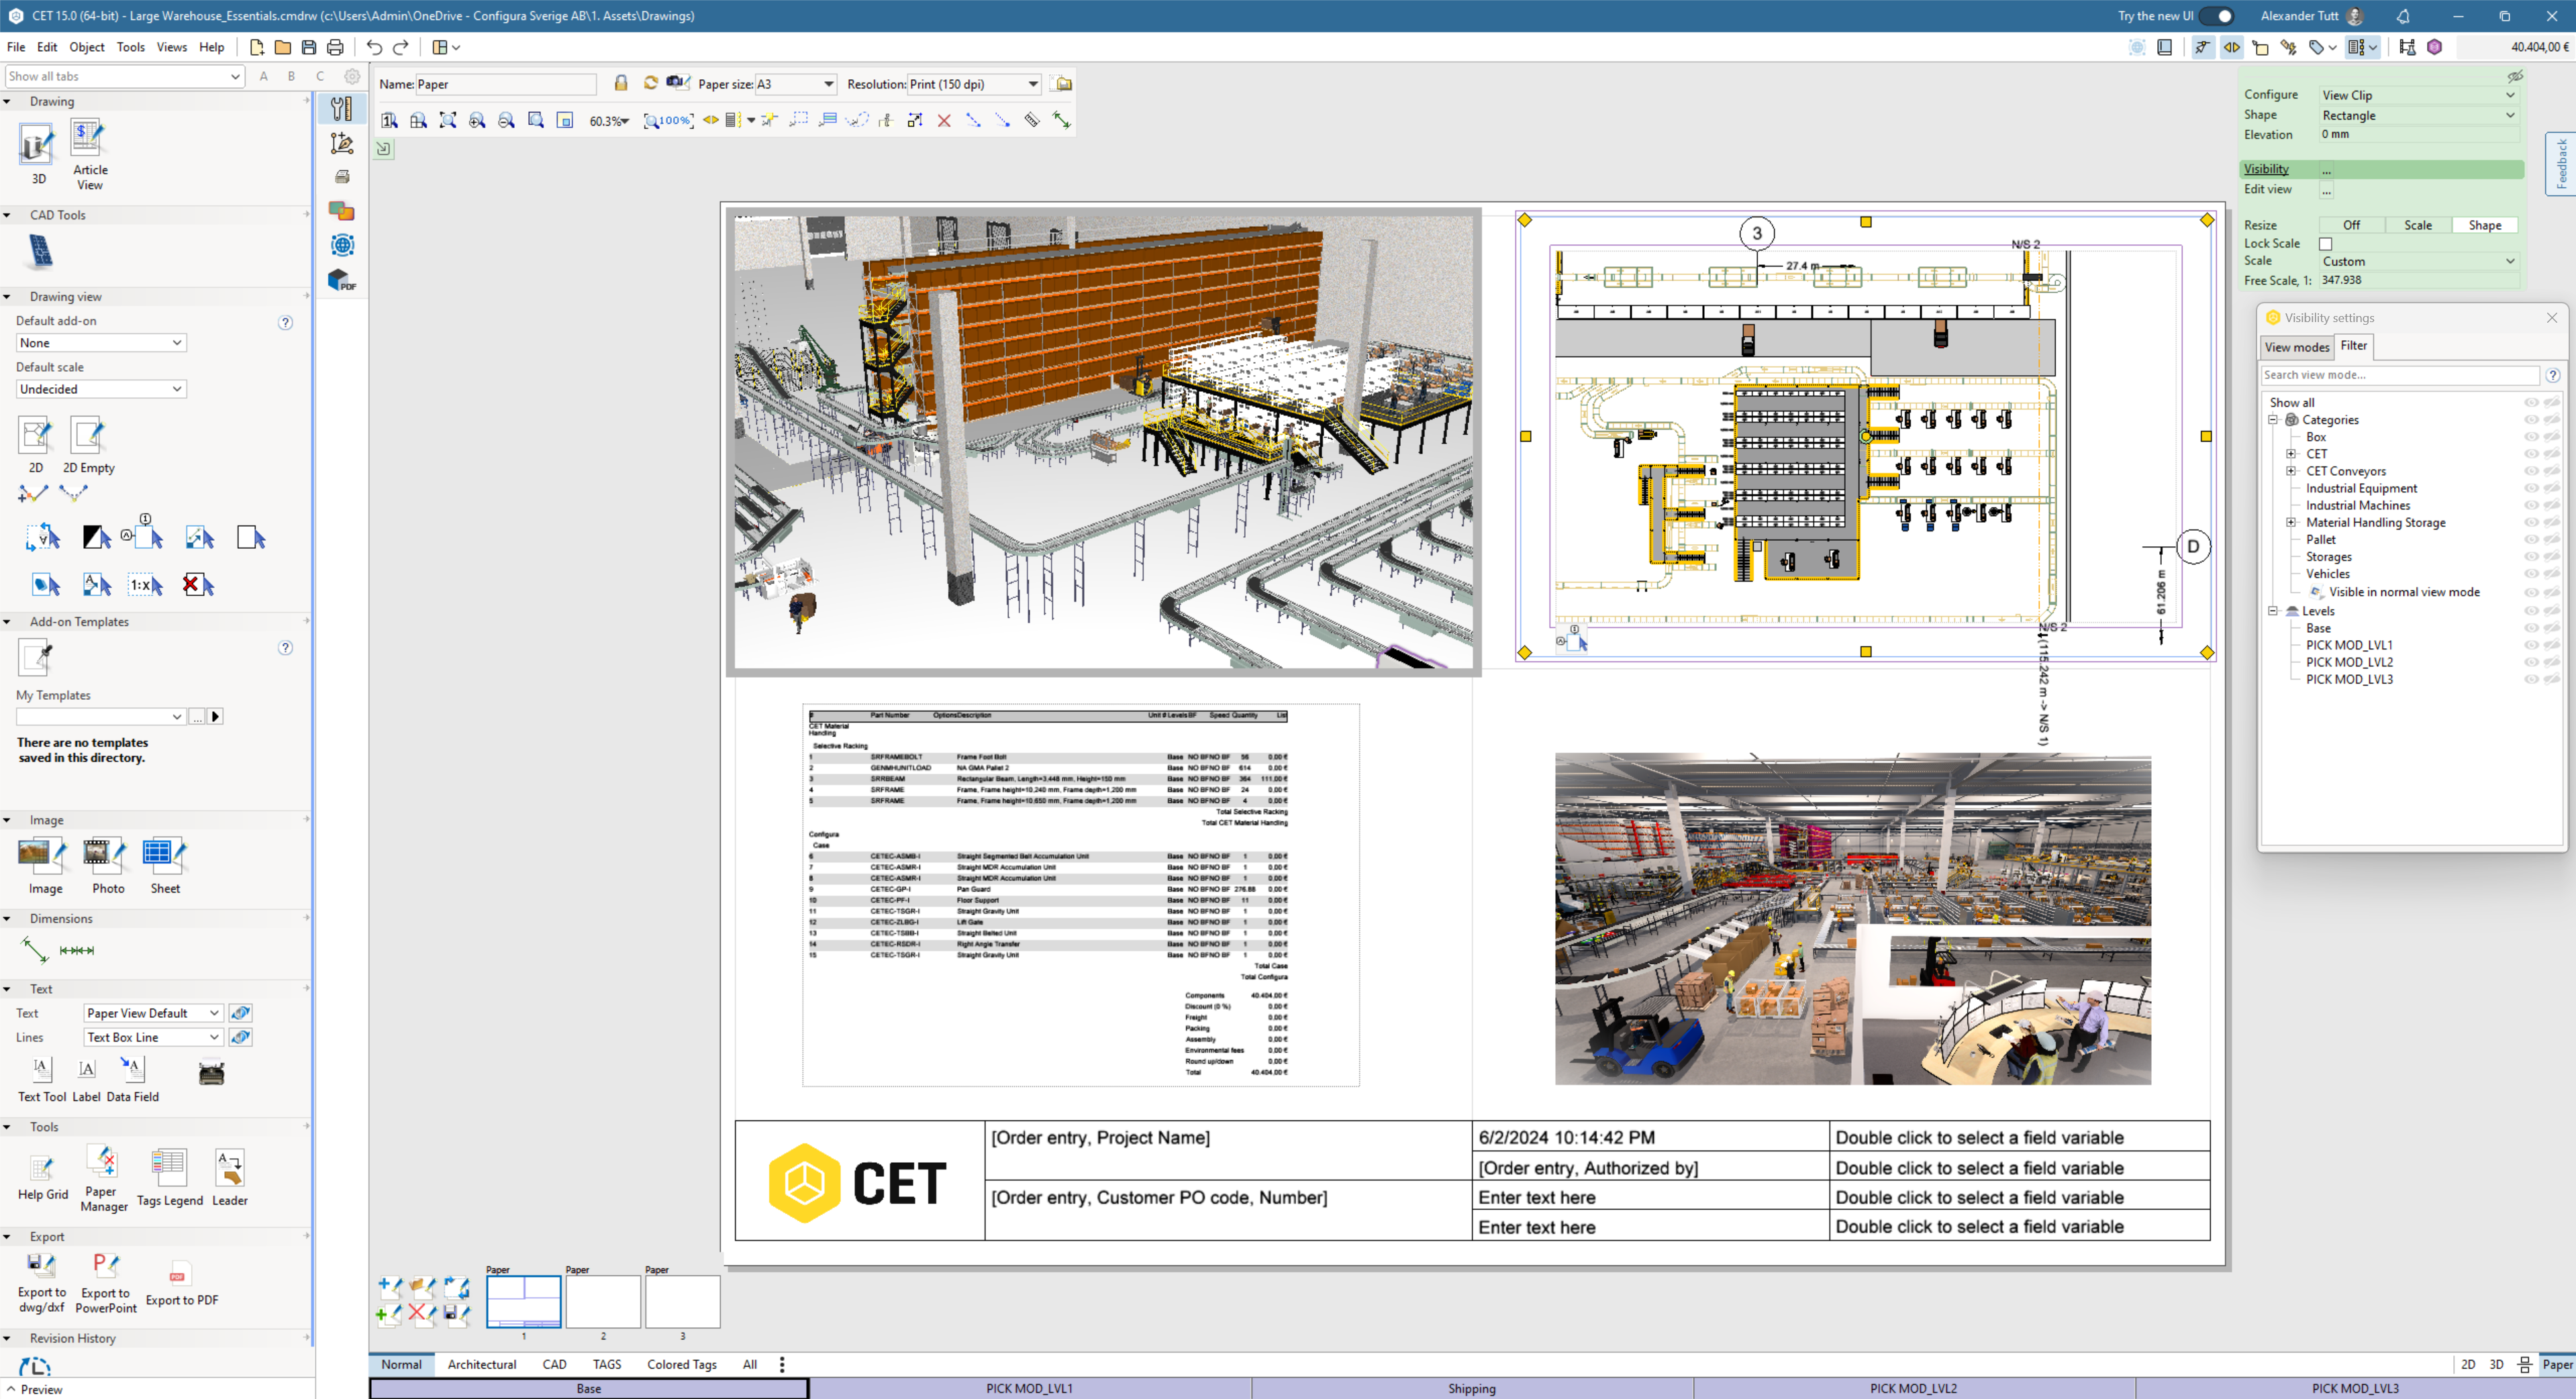This screenshot has height=1399, width=2576.
Task: Open the color settings palette in left toolbar
Action: tap(341, 211)
